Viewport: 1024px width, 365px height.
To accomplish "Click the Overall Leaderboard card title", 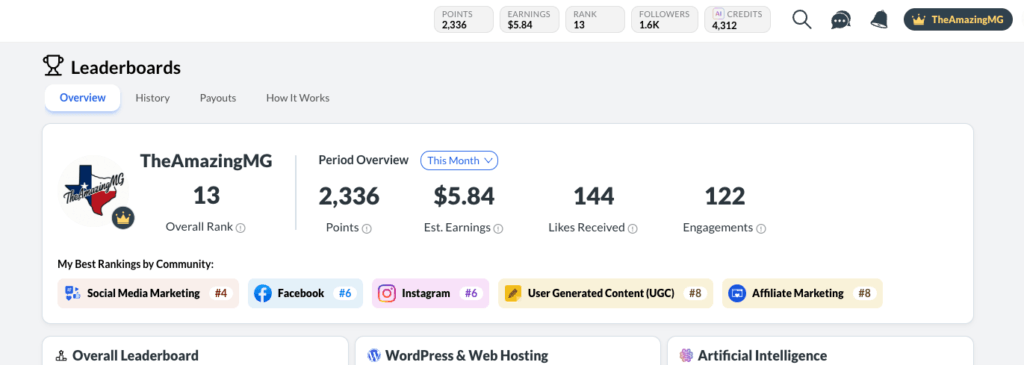I will (135, 356).
